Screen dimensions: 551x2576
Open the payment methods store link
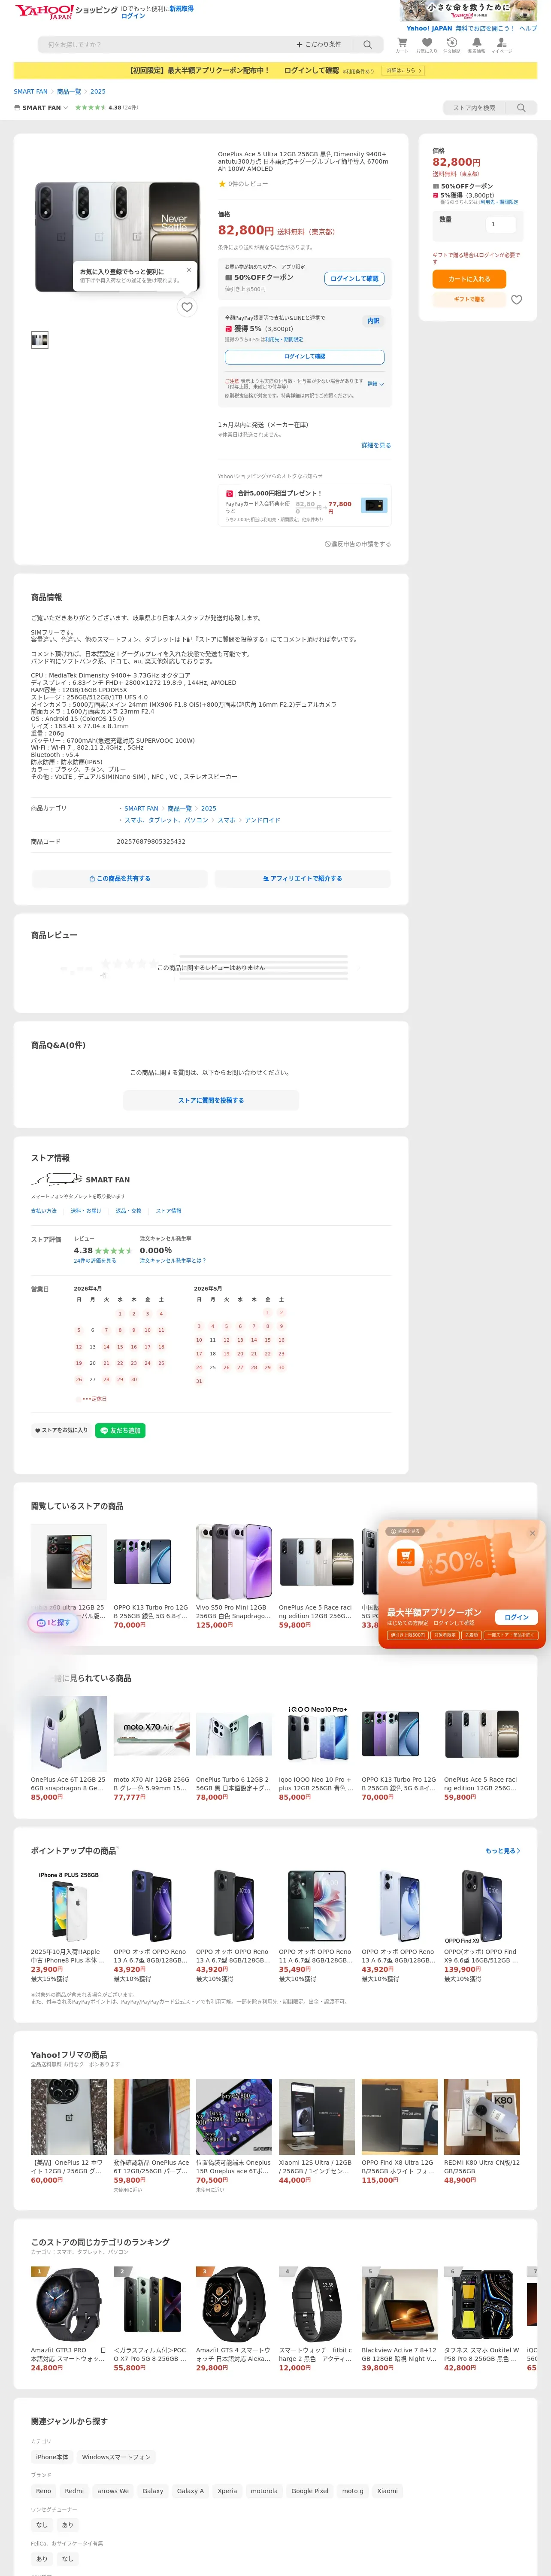[x=44, y=1211]
